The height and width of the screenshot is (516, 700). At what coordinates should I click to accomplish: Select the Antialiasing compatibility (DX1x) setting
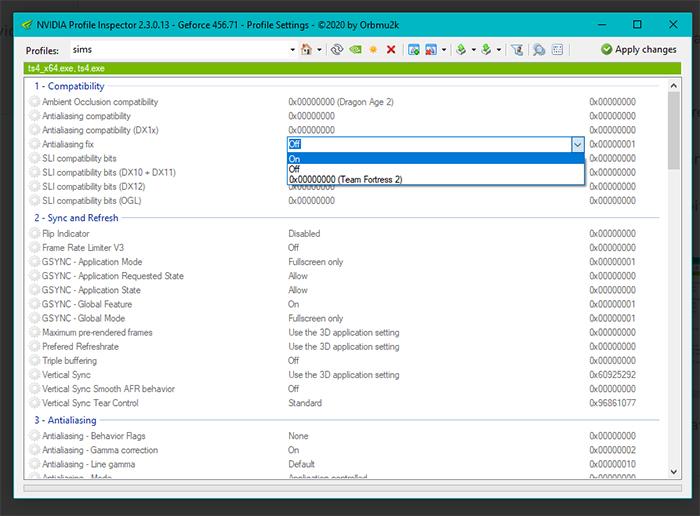(100, 130)
